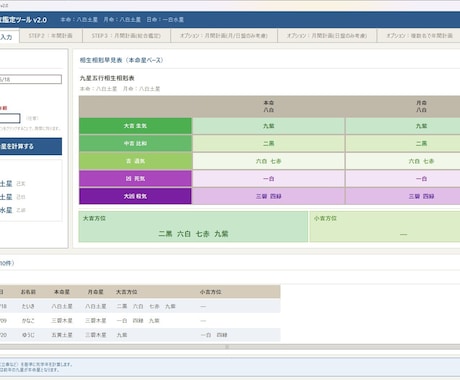
Task: Switch to オプション 月間計画(日盤のみ考慮) tab
Action: click(327, 36)
